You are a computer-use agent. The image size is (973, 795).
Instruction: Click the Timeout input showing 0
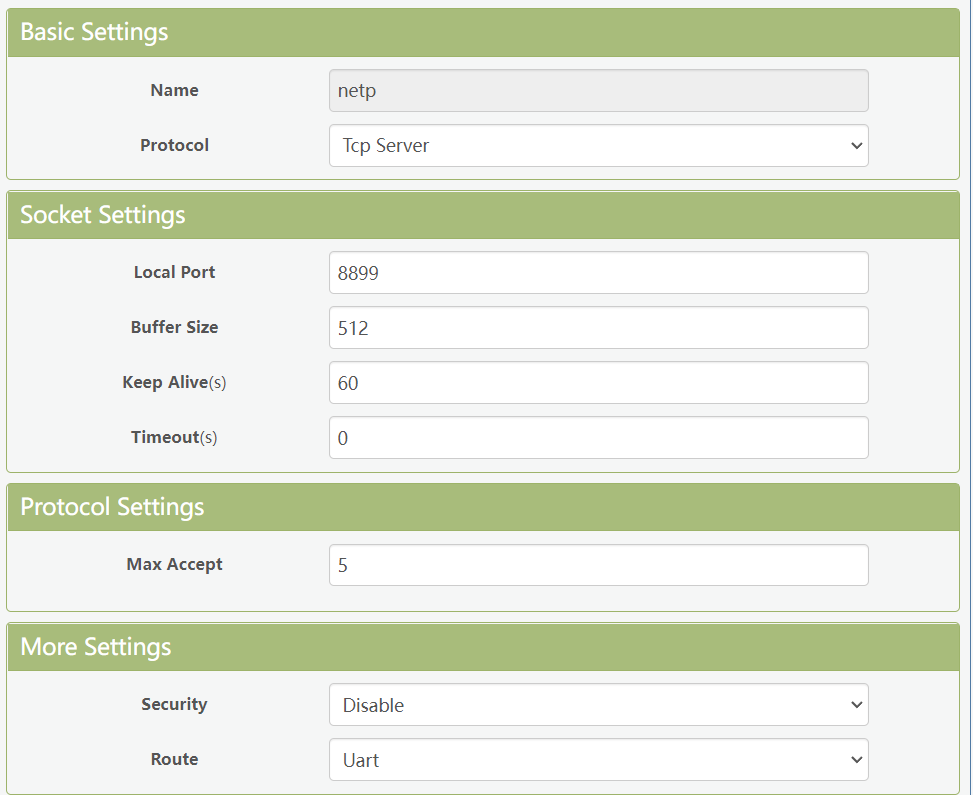point(598,438)
